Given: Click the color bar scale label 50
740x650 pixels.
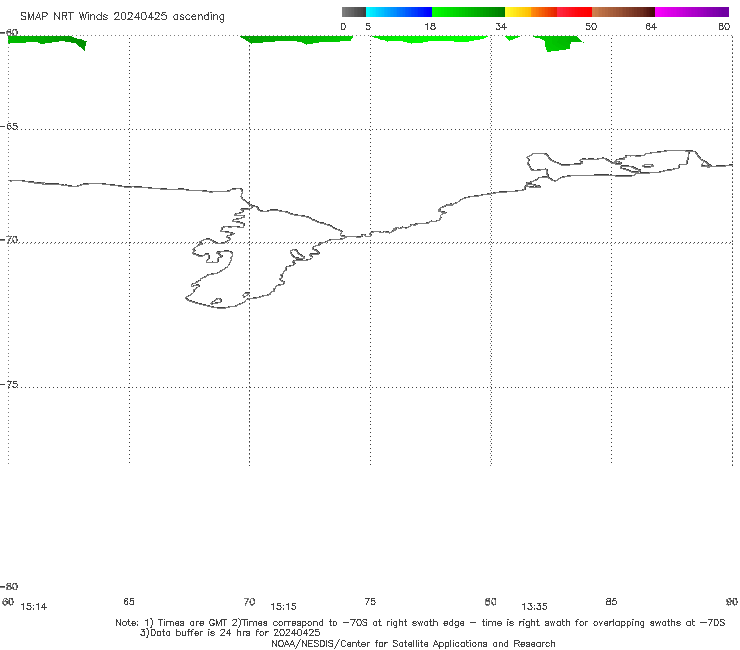Looking at the screenshot, I should [x=591, y=27].
